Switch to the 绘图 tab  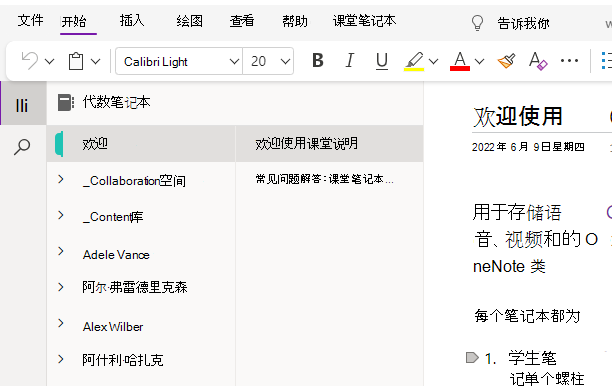[x=190, y=21]
